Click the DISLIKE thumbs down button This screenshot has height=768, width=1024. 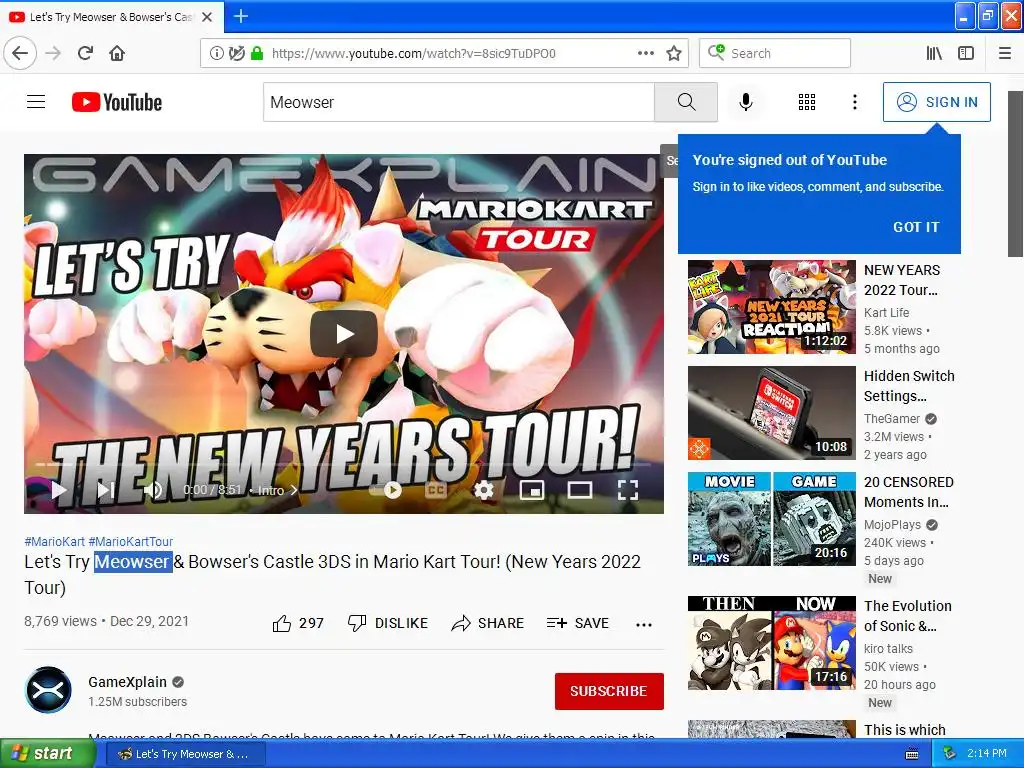click(388, 624)
